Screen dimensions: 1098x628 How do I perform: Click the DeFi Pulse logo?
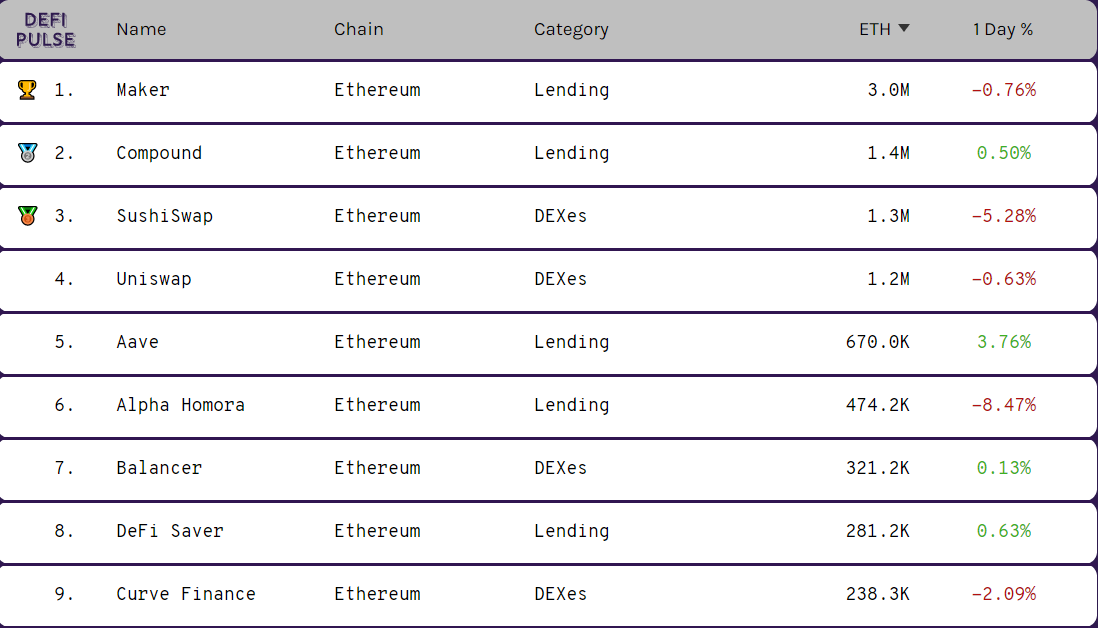(x=46, y=30)
